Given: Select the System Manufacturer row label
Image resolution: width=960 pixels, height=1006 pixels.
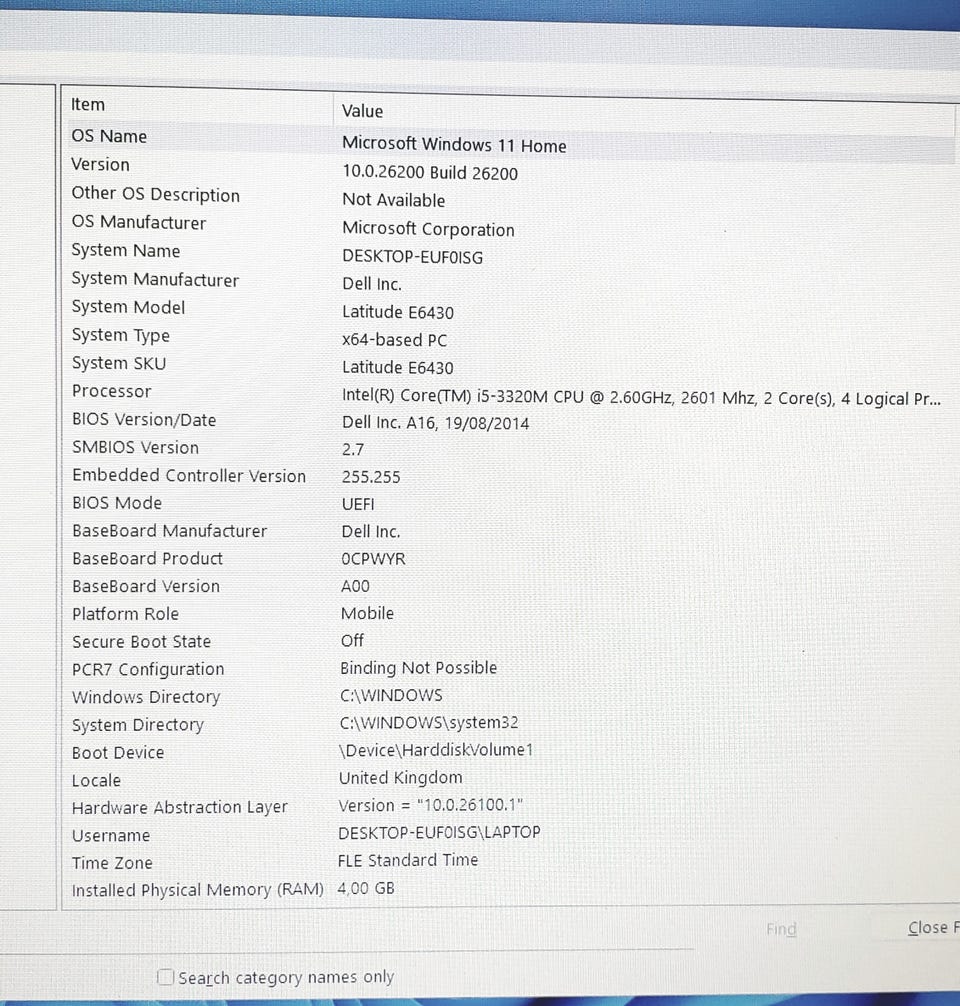Looking at the screenshot, I should [155, 280].
